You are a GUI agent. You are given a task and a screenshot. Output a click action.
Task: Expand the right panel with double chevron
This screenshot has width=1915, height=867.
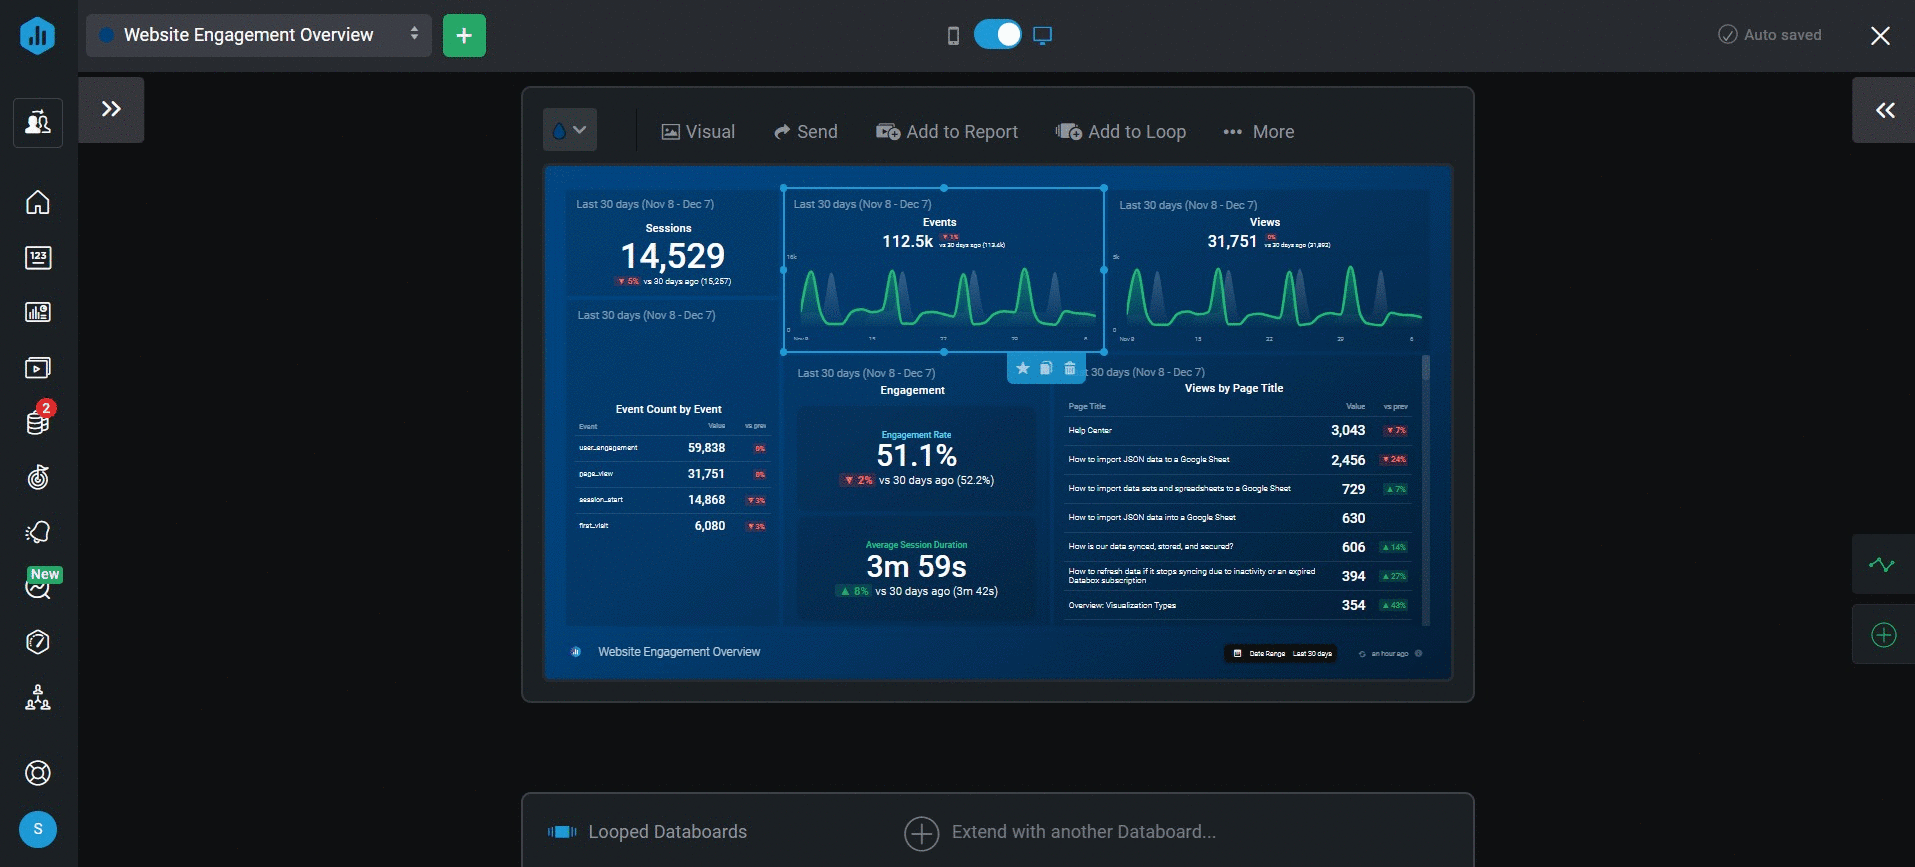pos(1884,110)
